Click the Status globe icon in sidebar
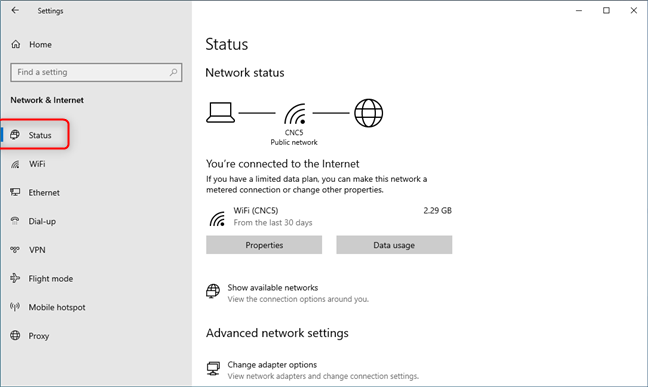The image size is (648, 387). (x=15, y=135)
